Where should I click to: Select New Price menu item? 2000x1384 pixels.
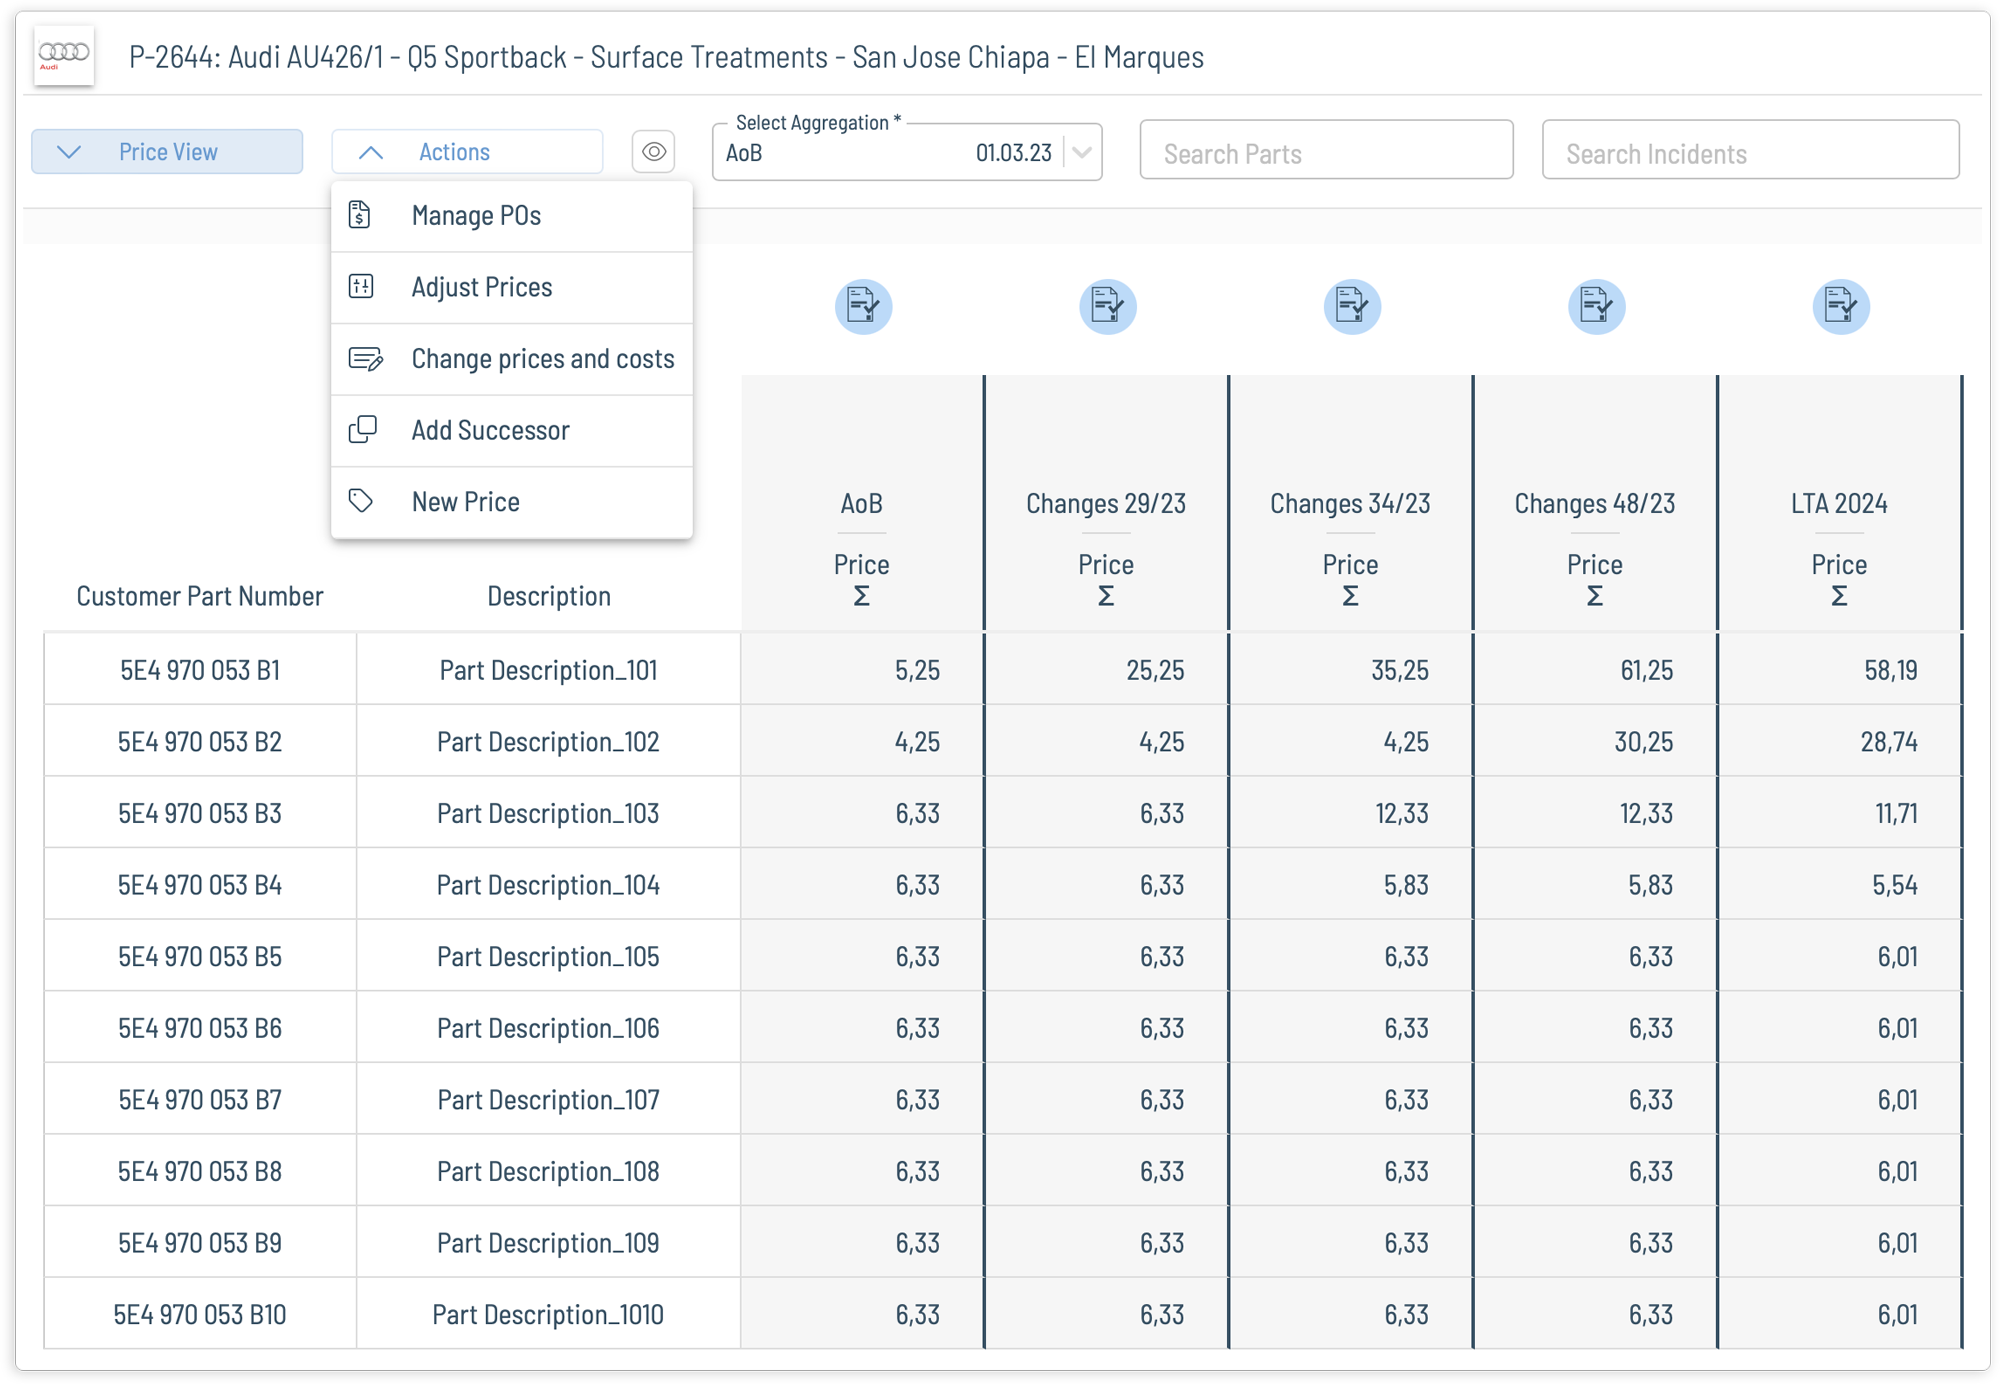click(x=512, y=502)
